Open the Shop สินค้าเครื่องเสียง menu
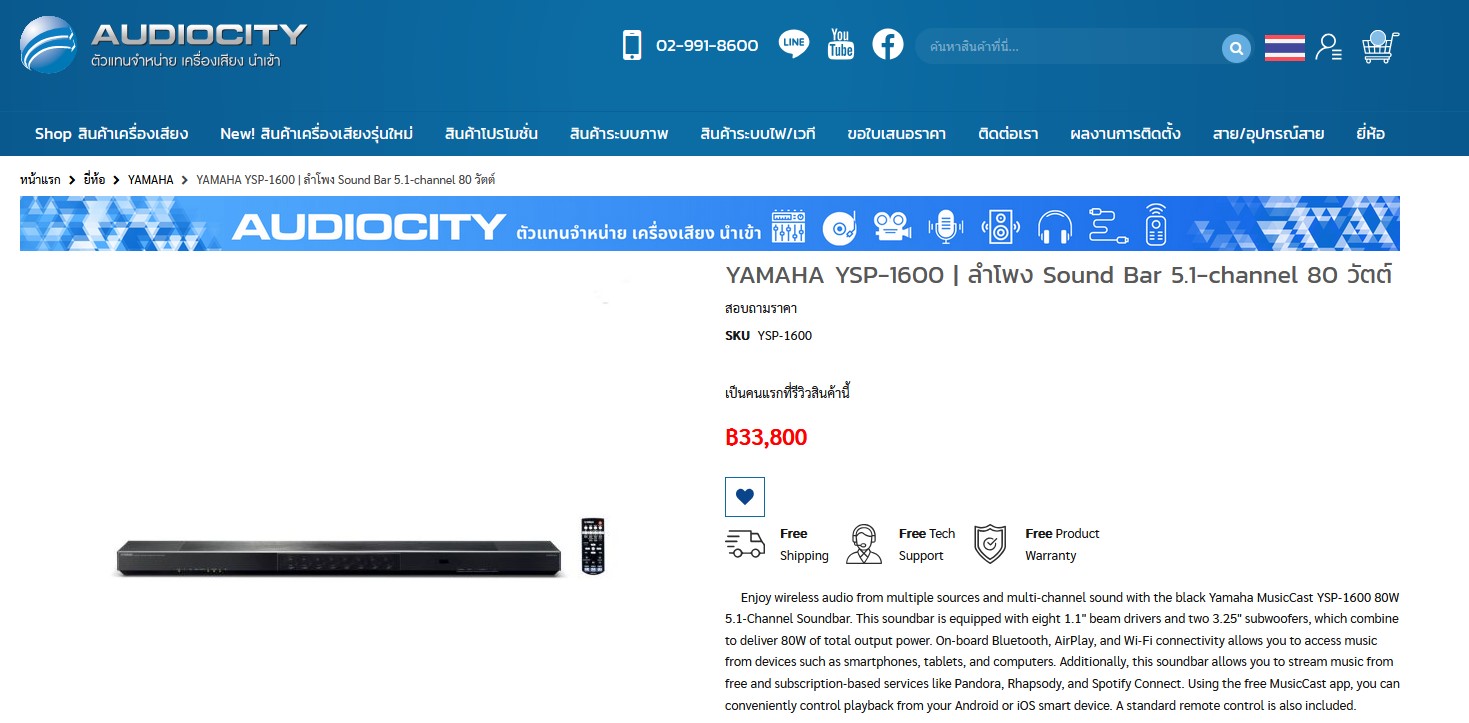This screenshot has height=723, width=1469. [111, 133]
